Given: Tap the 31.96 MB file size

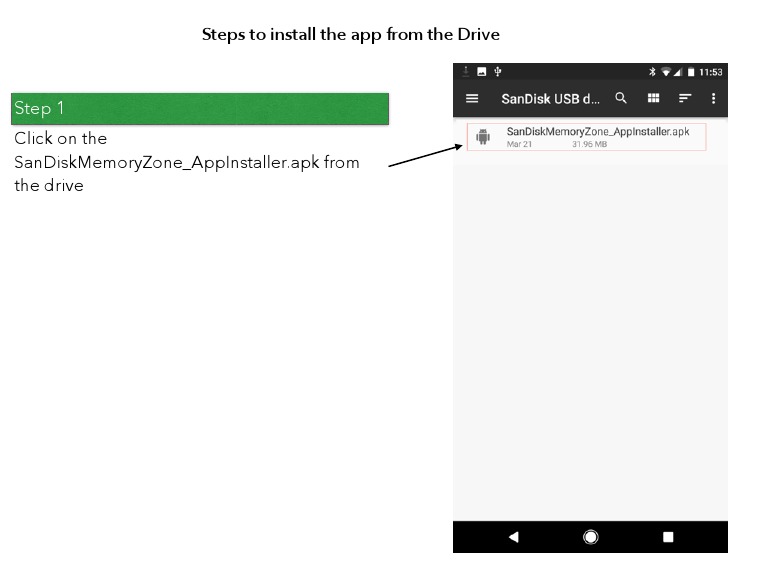Looking at the screenshot, I should click(x=589, y=144).
